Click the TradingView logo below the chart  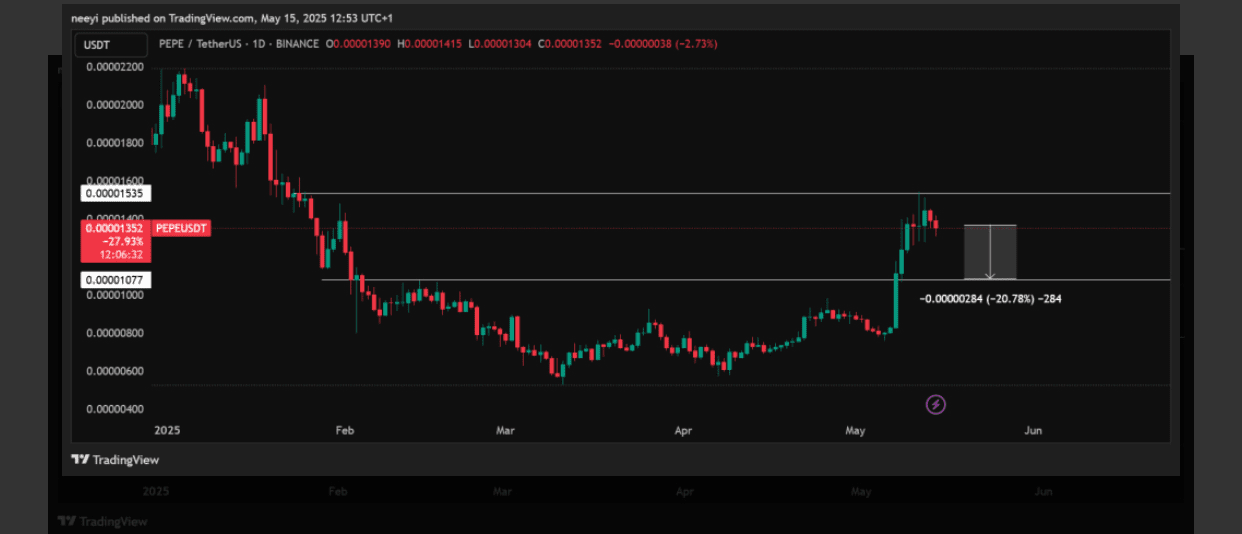tap(115, 460)
